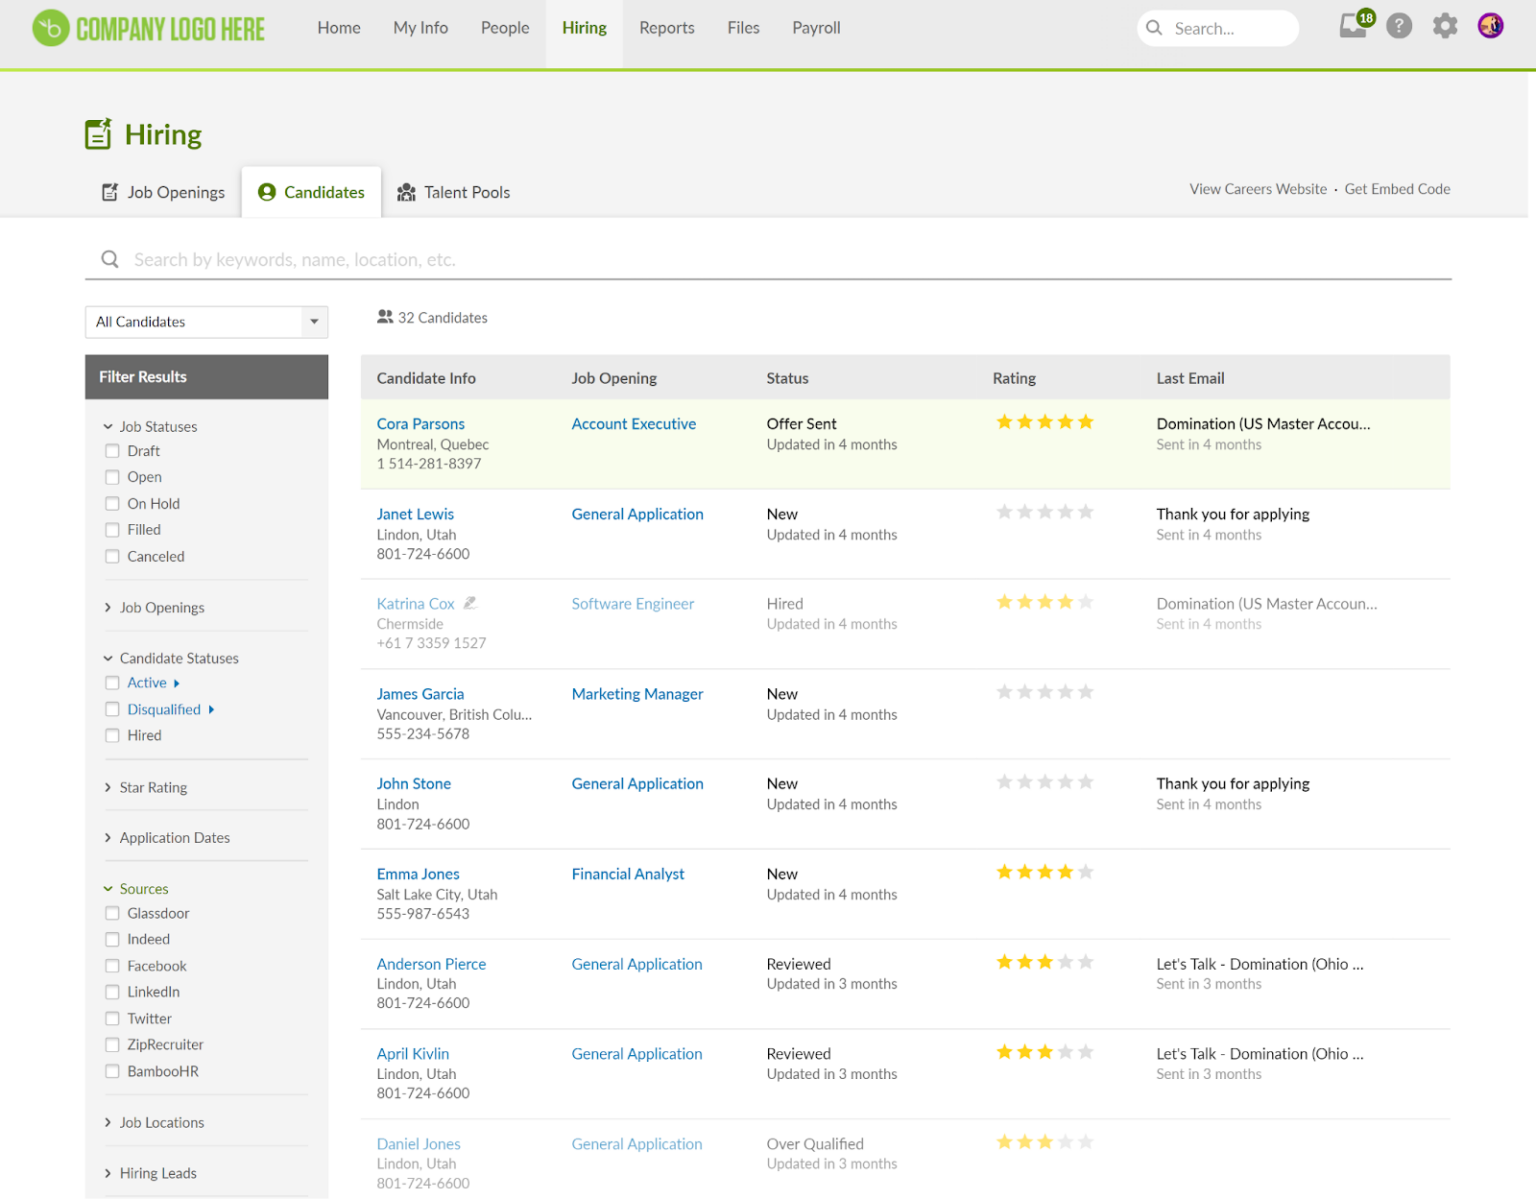Screen dimensions: 1536x1199
Task: Give Janet Lewis a five-star rating
Action: tap(1086, 511)
